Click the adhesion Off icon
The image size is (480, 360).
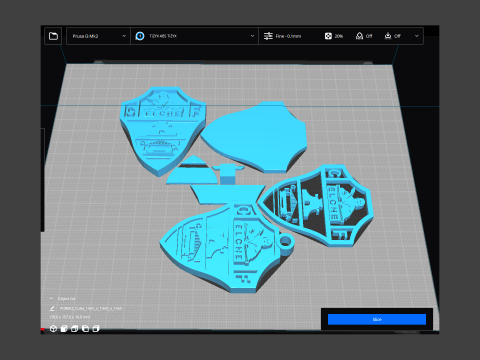pos(388,36)
